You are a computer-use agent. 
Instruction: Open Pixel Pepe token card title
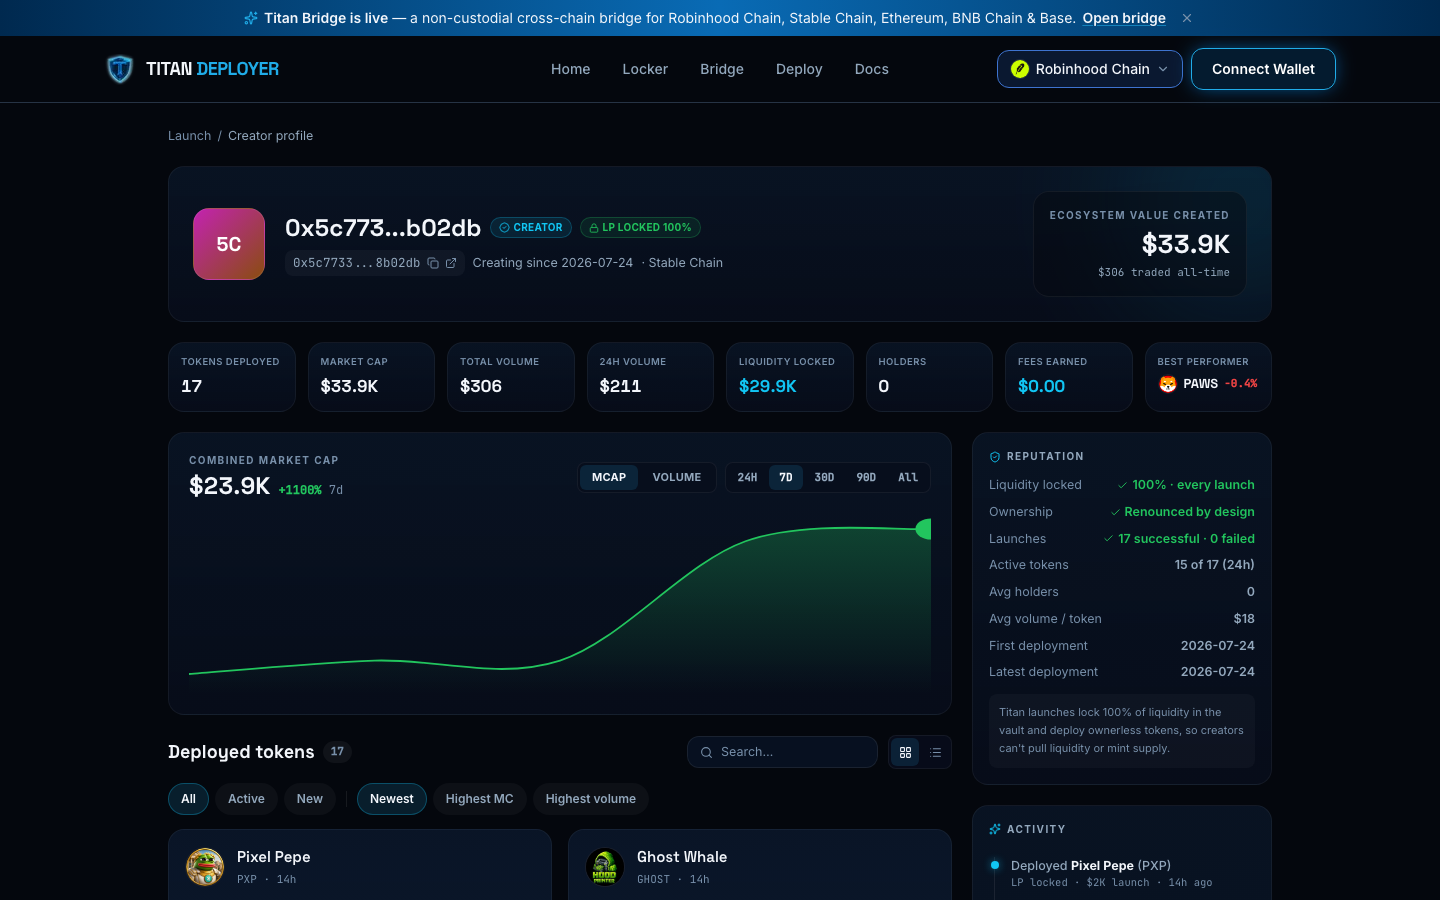click(x=274, y=857)
